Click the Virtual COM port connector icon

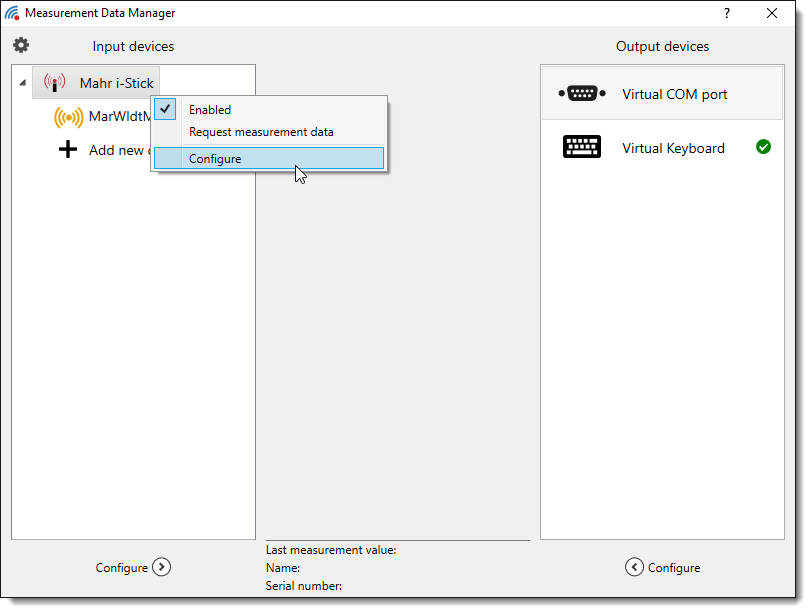tap(581, 94)
